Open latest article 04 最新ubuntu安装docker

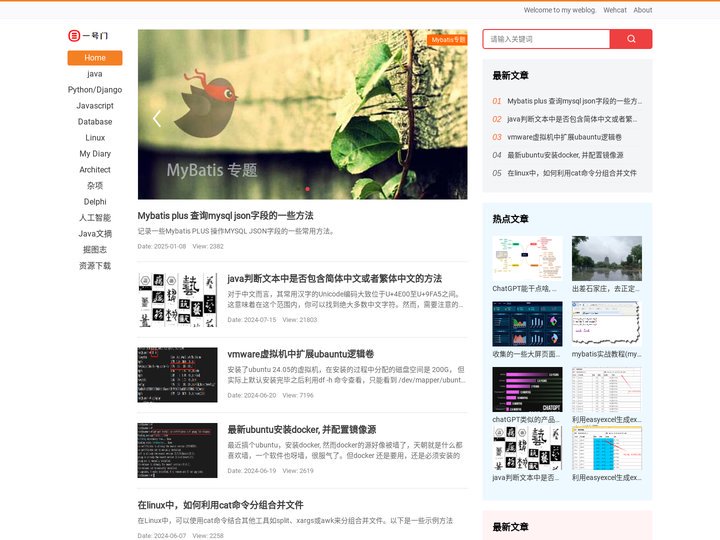[565, 155]
